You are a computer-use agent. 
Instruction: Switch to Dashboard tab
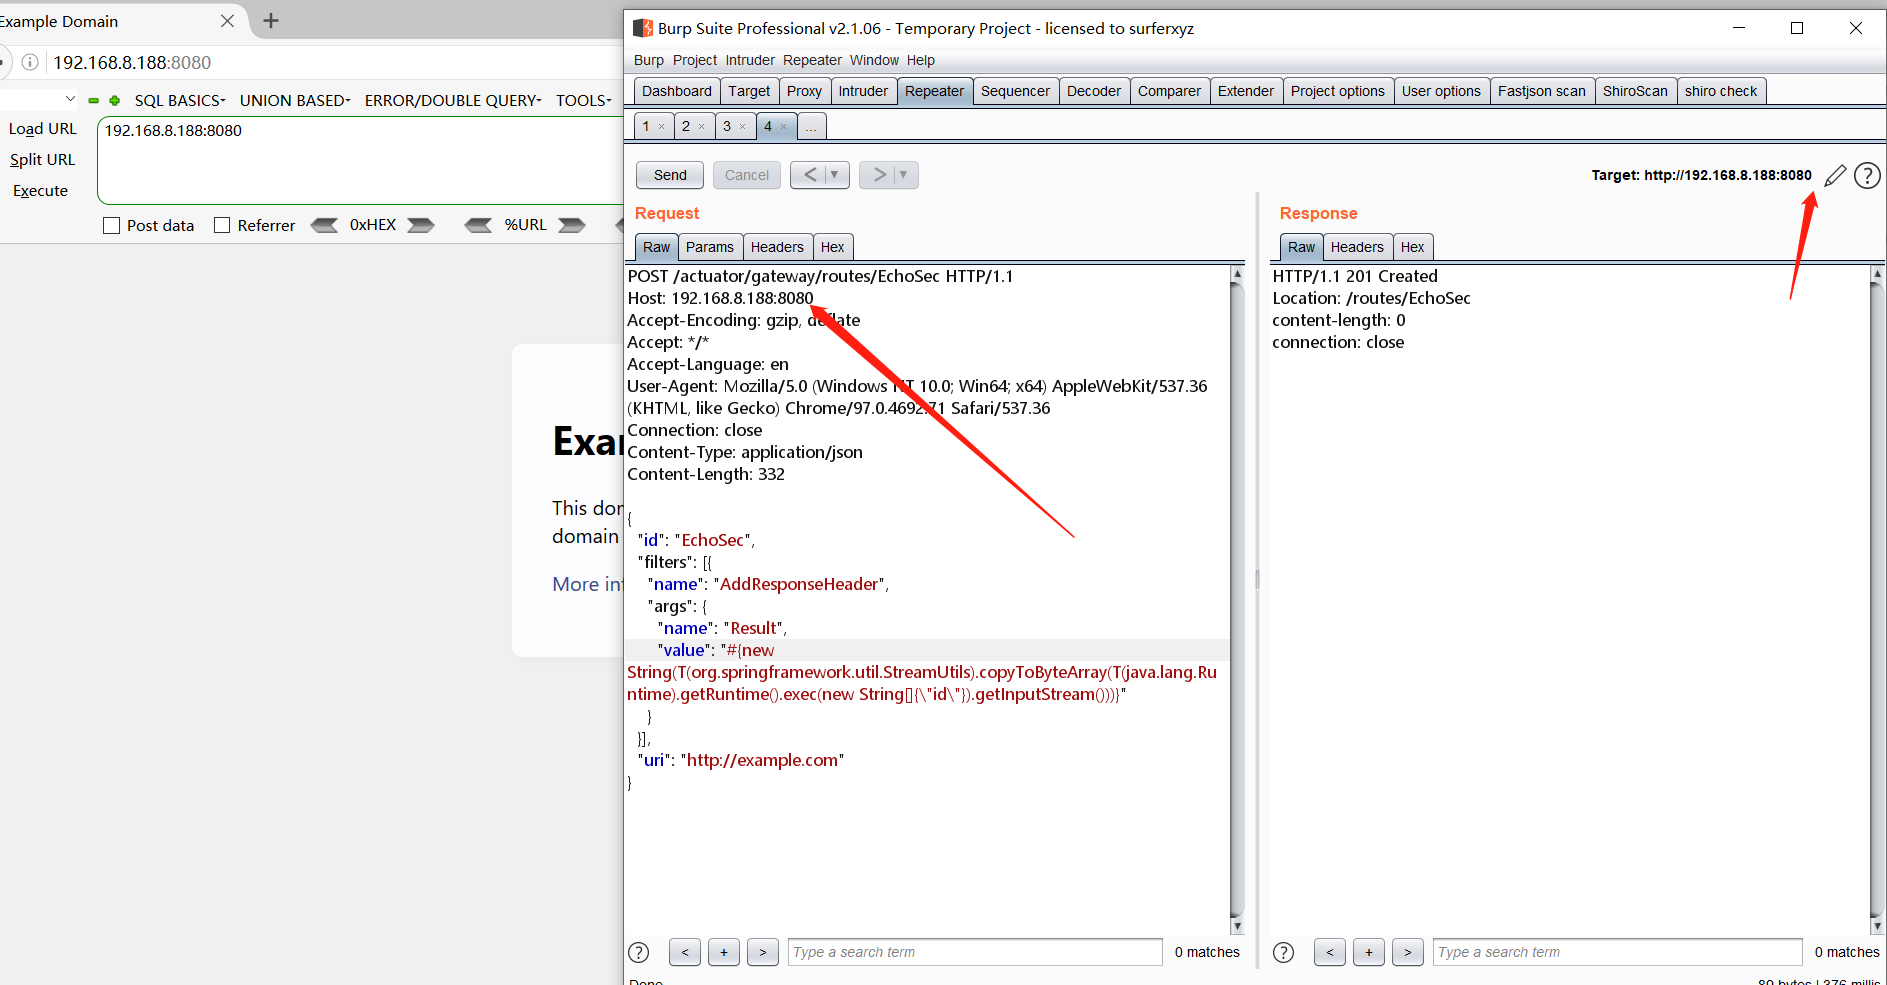(x=677, y=91)
